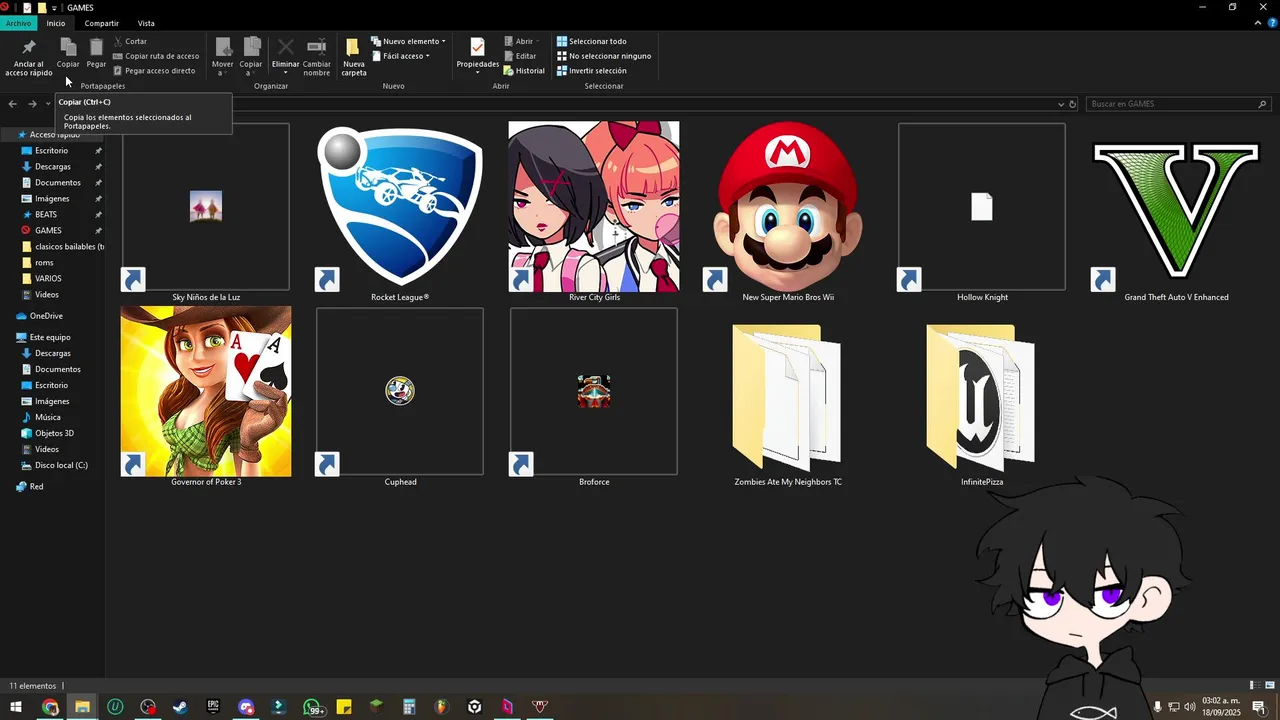Open the Nuevo elemento dropdown
Viewport: 1280px width, 720px height.
409,41
